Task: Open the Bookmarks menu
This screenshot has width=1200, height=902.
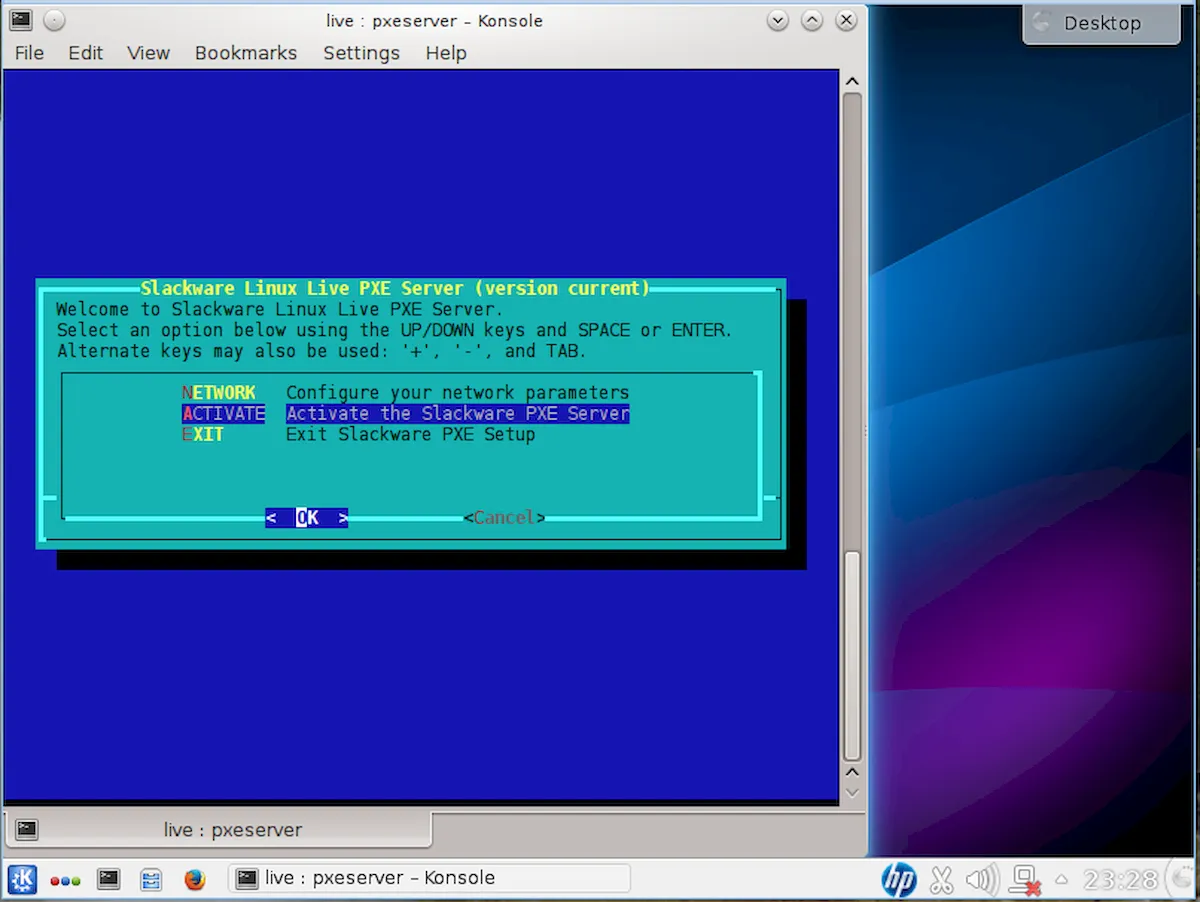Action: 246,53
